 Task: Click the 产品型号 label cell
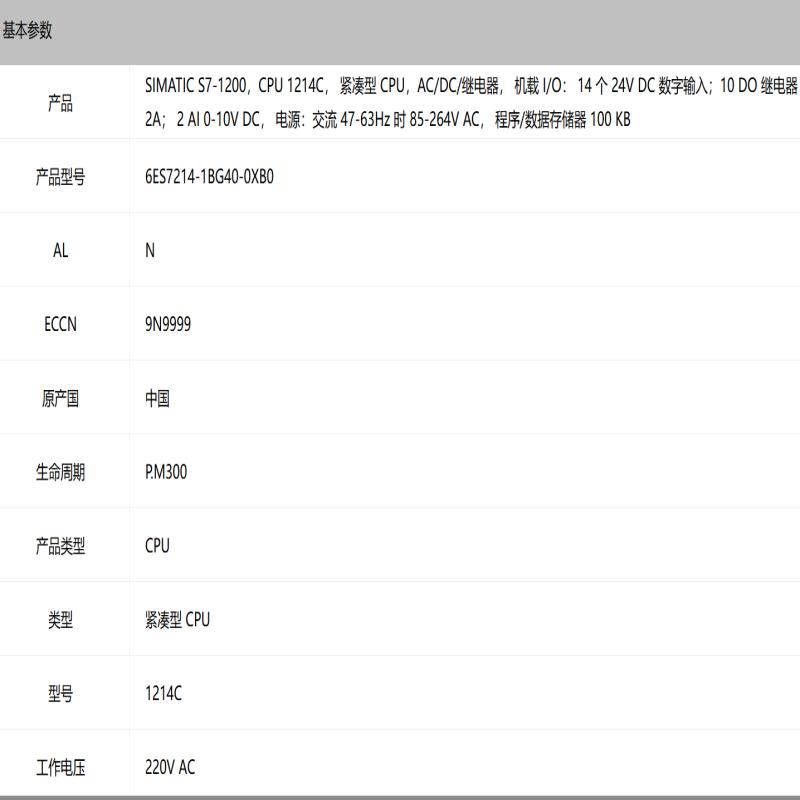point(60,177)
